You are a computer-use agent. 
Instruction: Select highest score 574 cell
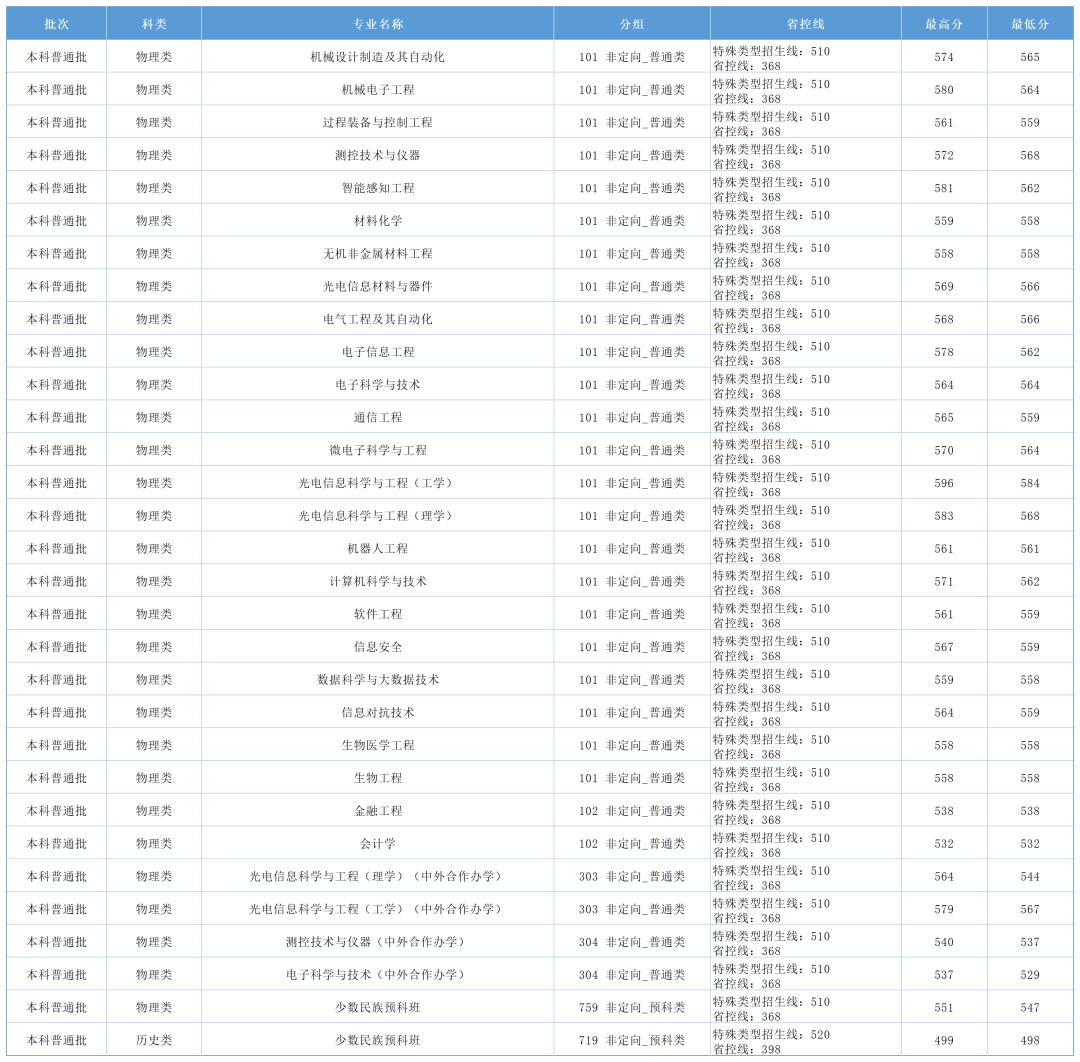[x=944, y=56]
